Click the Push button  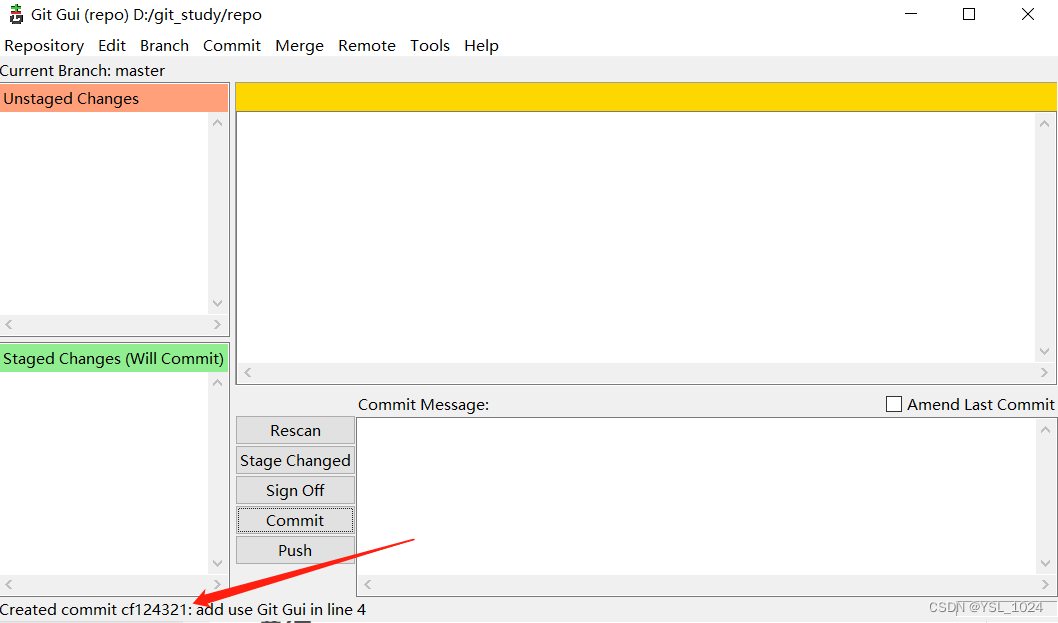pyautogui.click(x=296, y=551)
